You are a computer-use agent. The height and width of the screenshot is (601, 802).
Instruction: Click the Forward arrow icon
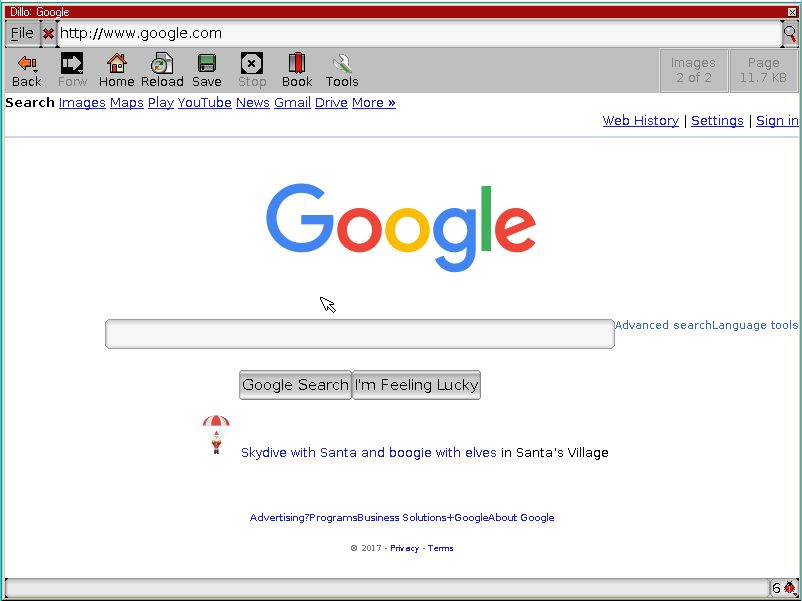click(72, 64)
